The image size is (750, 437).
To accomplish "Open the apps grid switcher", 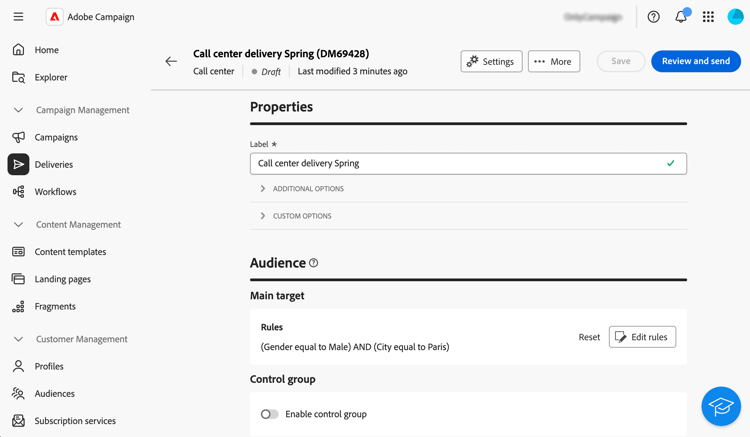I will click(x=708, y=17).
